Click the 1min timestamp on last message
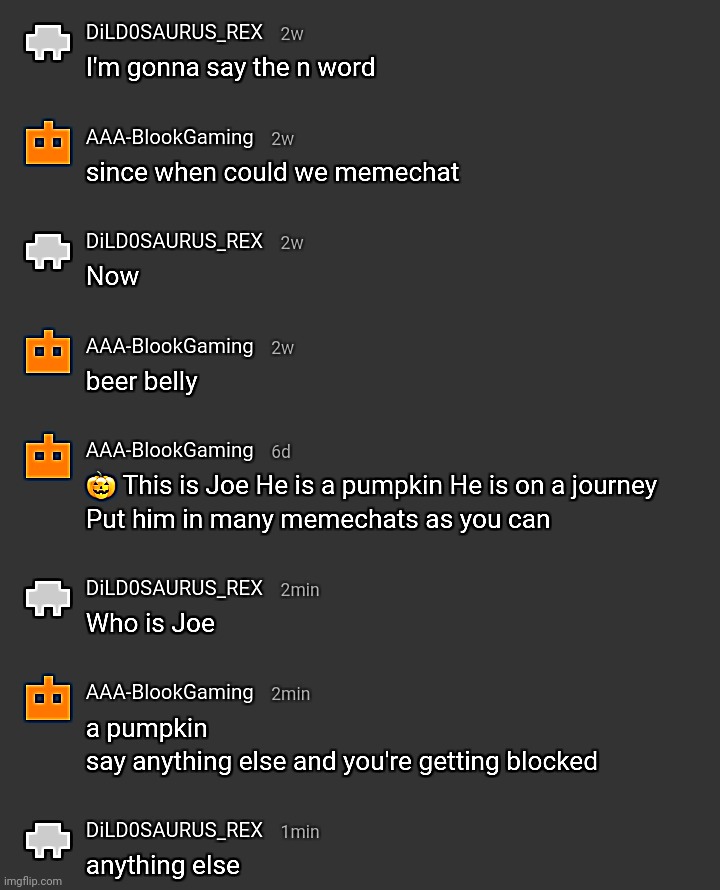720x890 pixels. point(300,832)
